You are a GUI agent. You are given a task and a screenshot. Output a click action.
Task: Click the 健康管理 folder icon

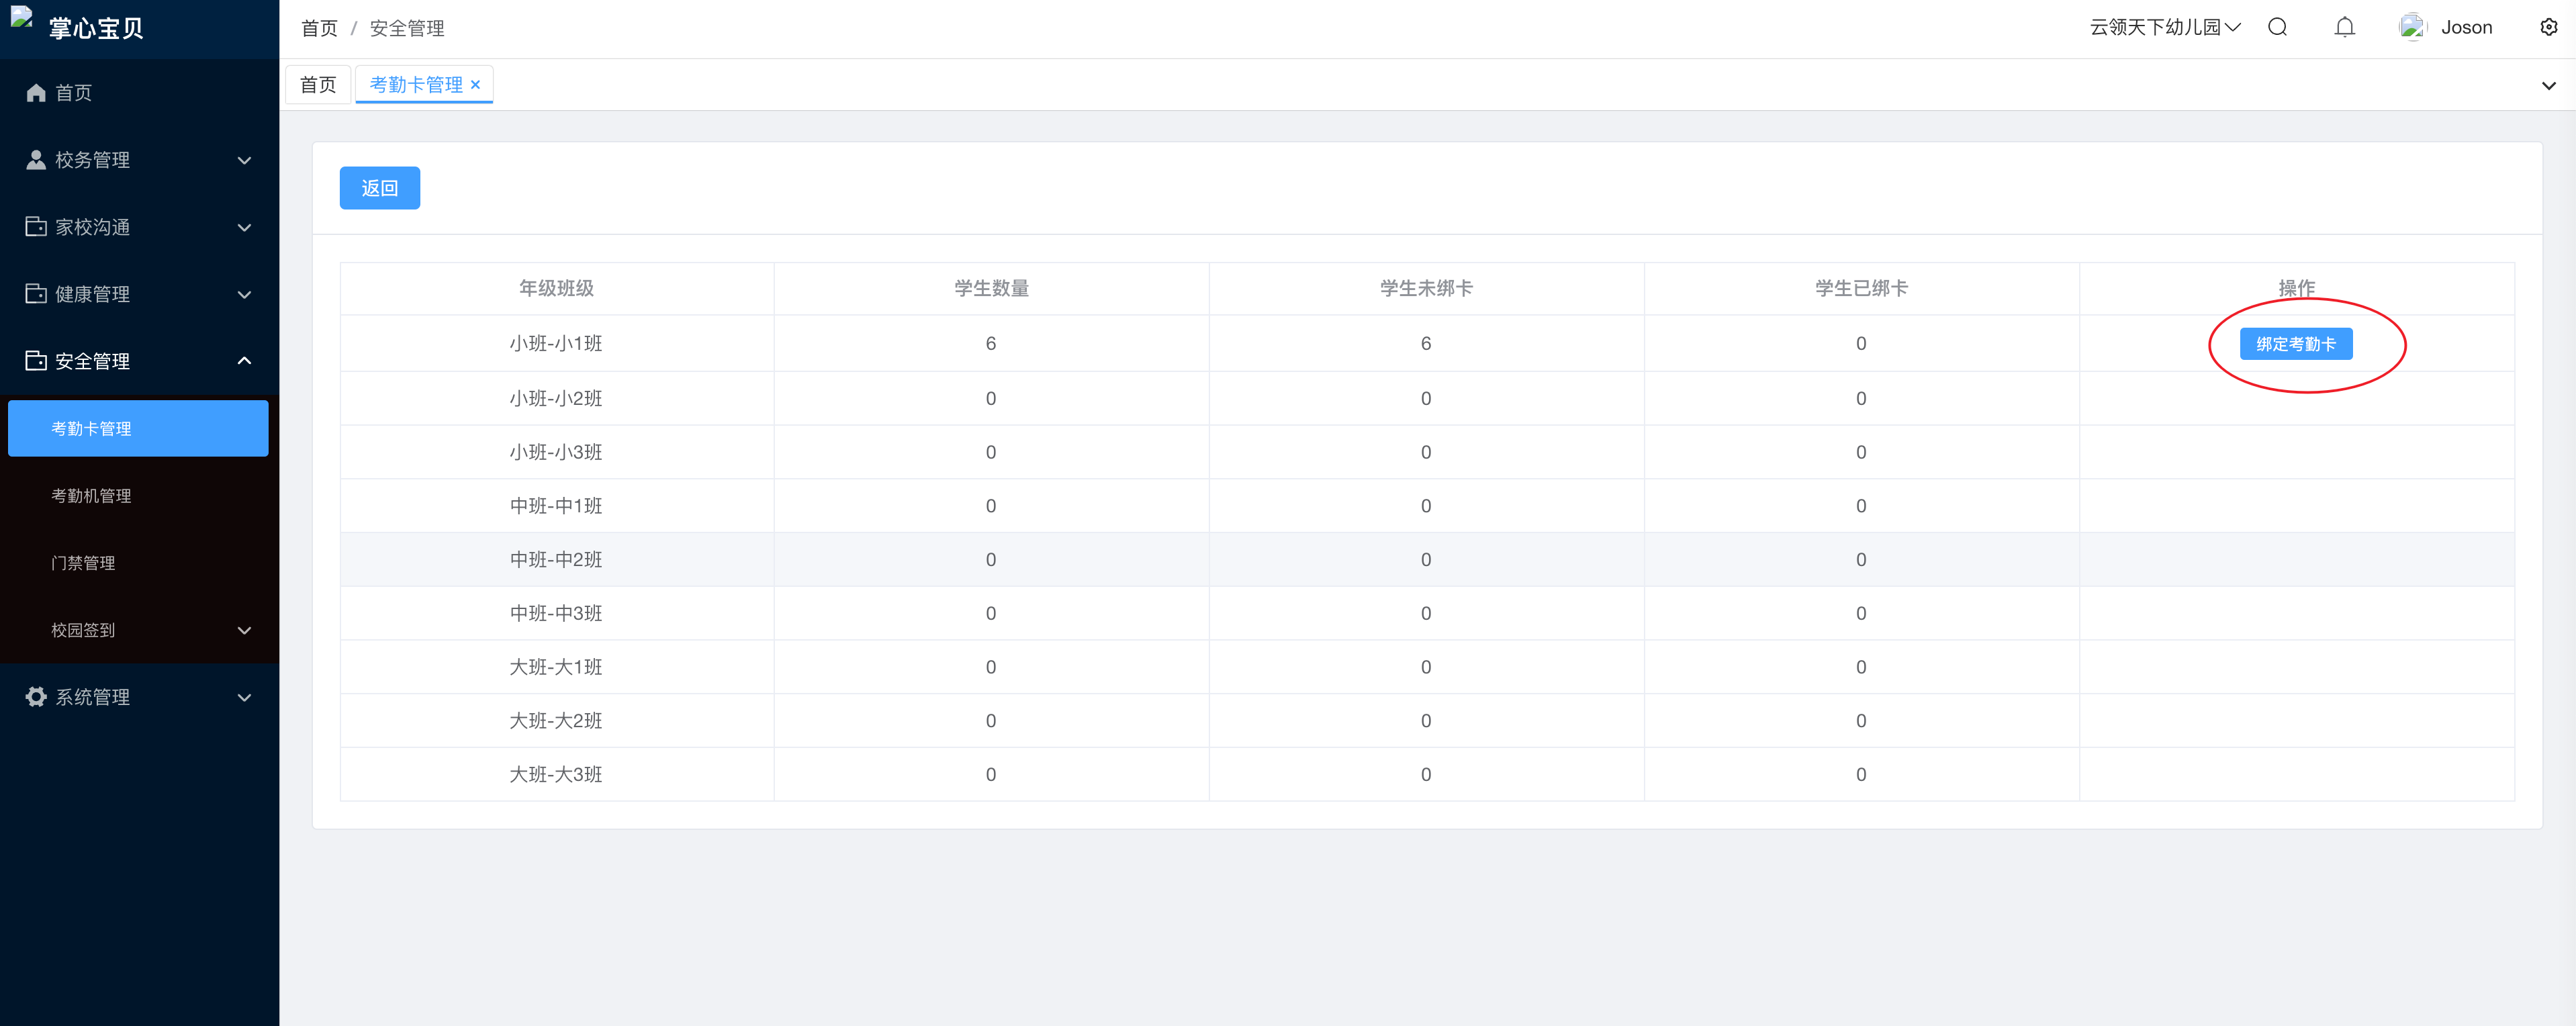pos(36,294)
